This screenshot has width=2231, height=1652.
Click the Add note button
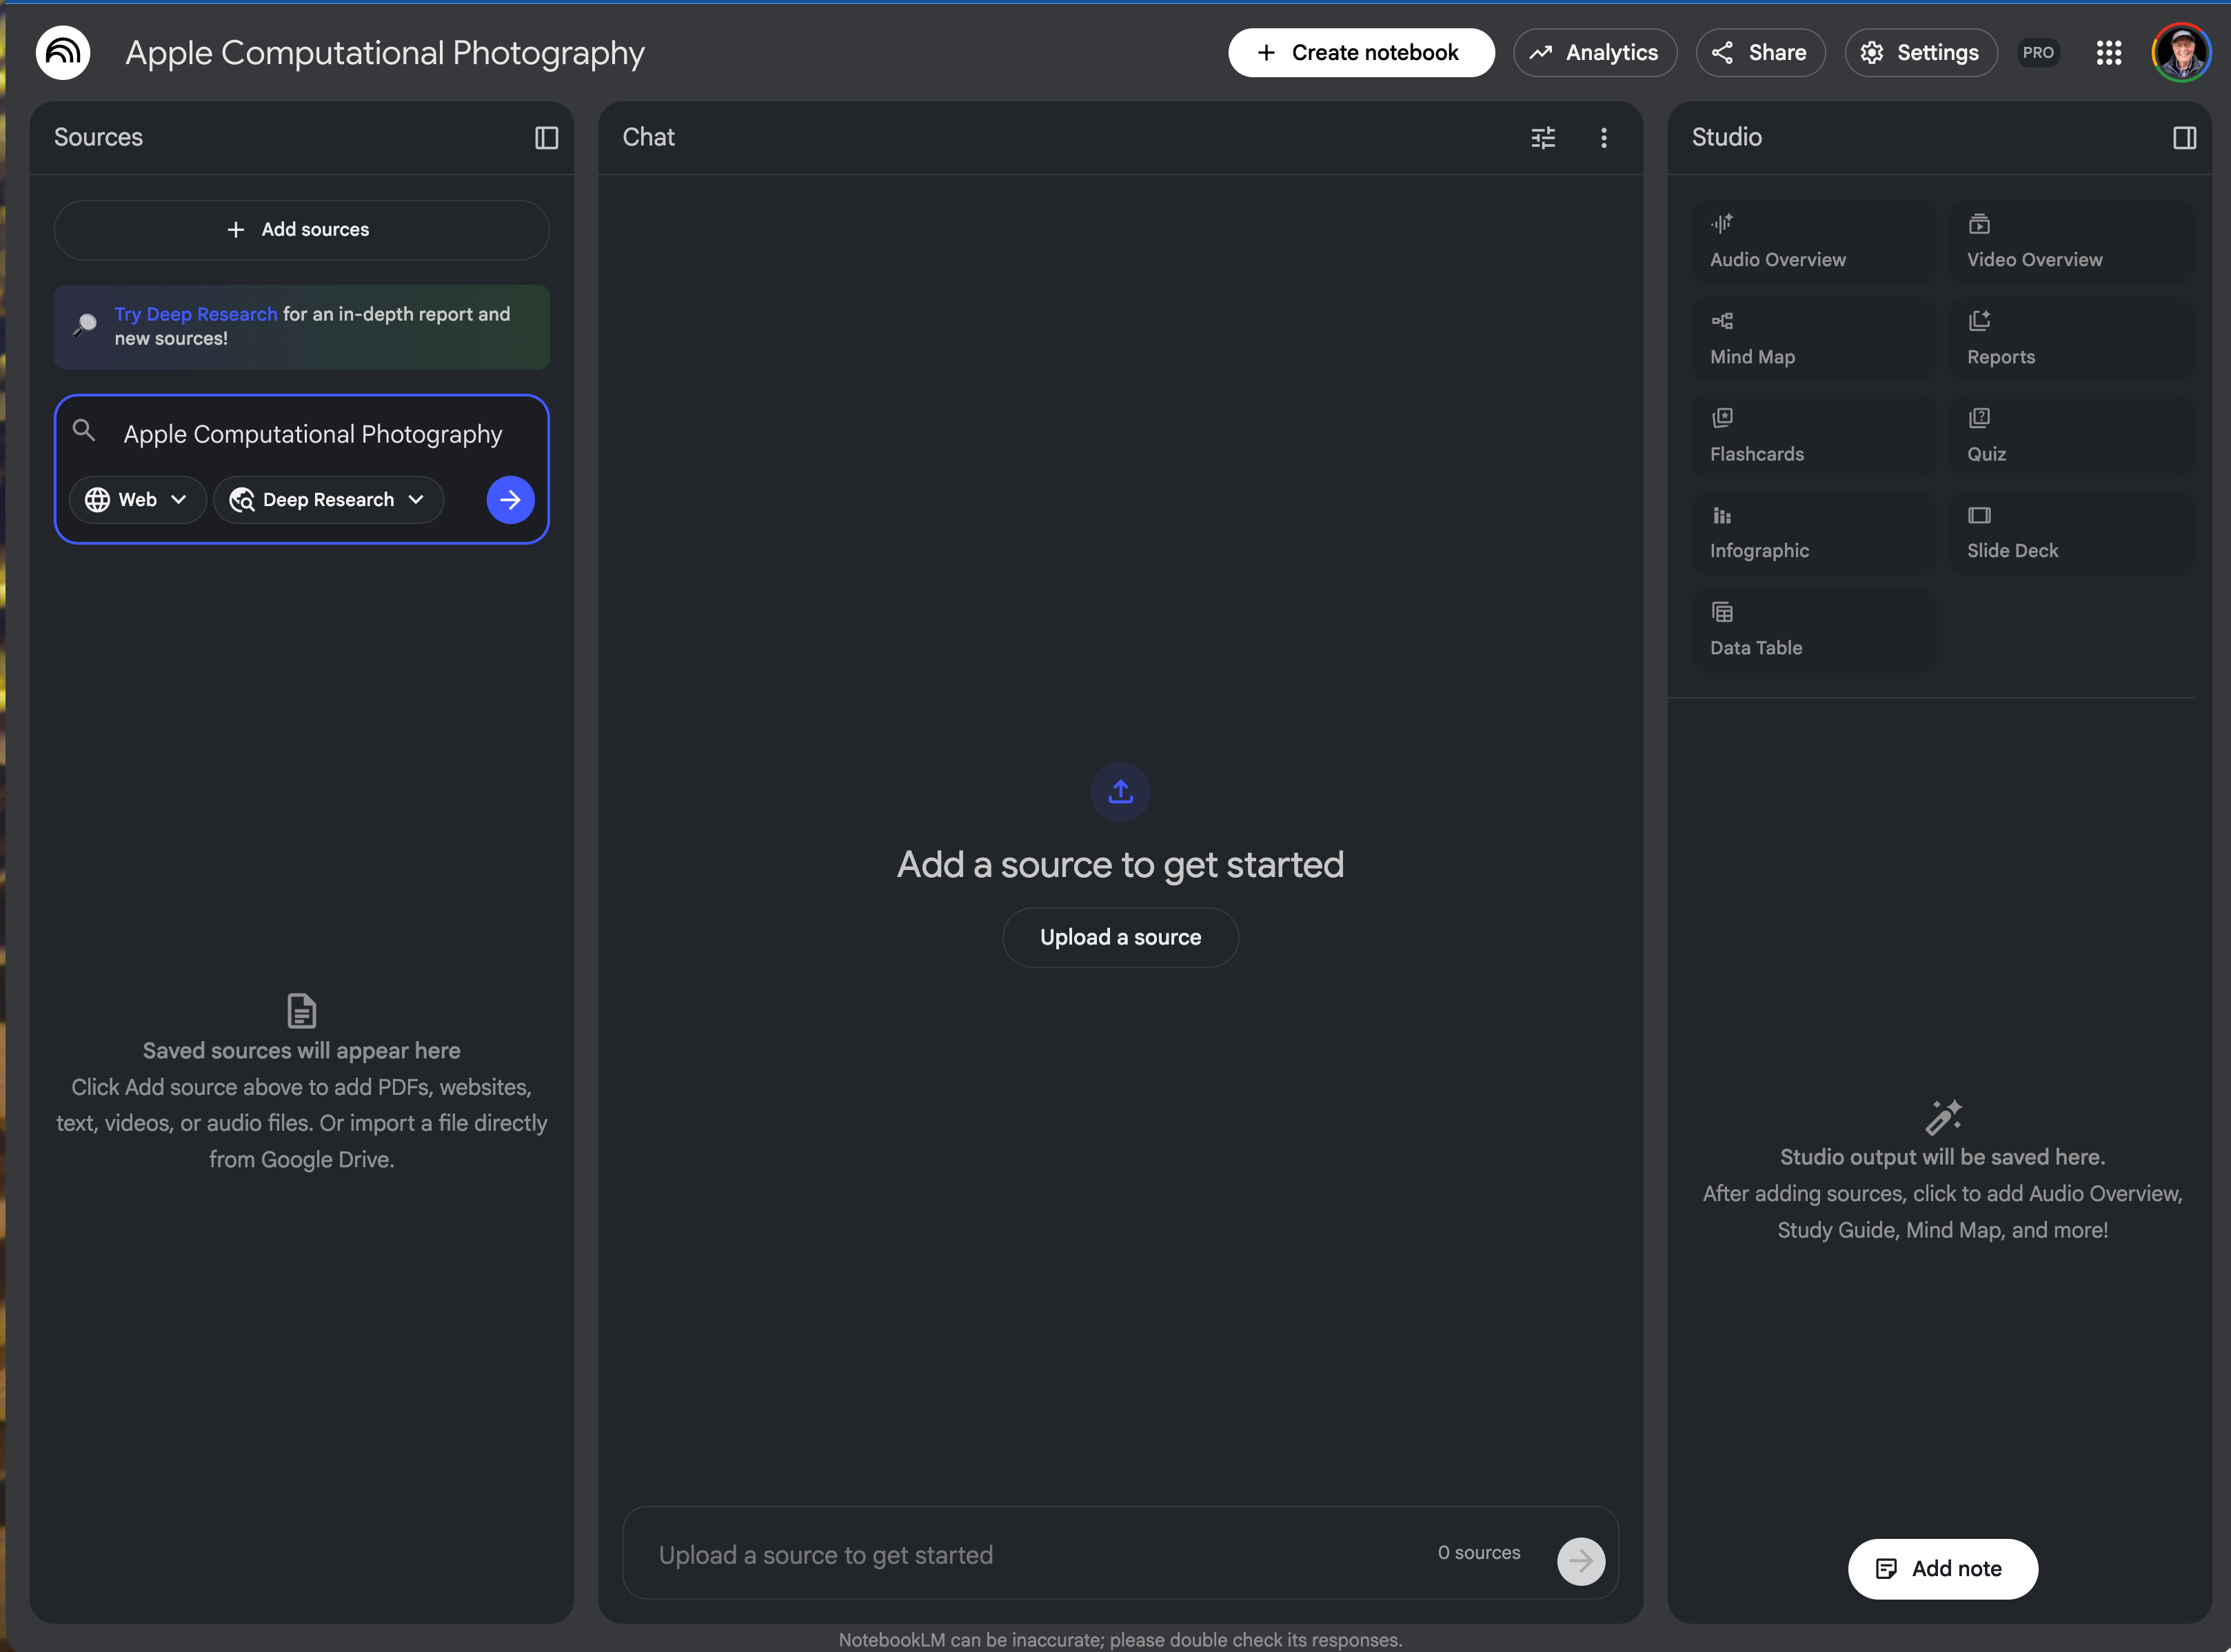pos(1941,1568)
